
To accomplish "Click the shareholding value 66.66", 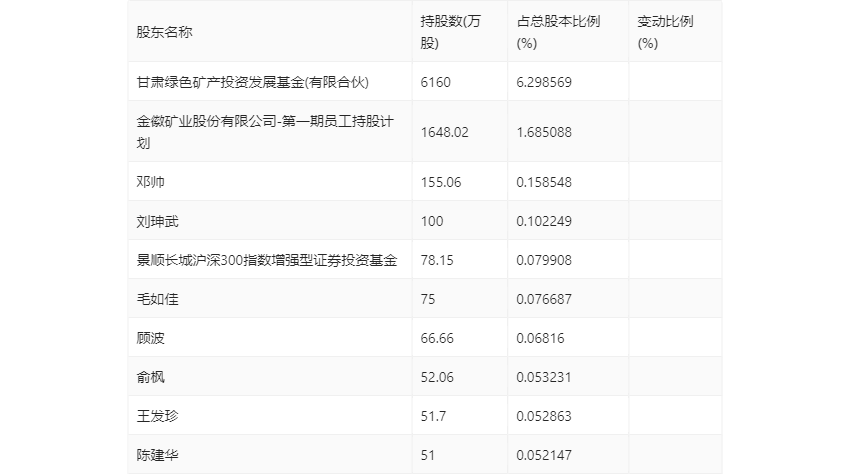I will click(437, 338).
